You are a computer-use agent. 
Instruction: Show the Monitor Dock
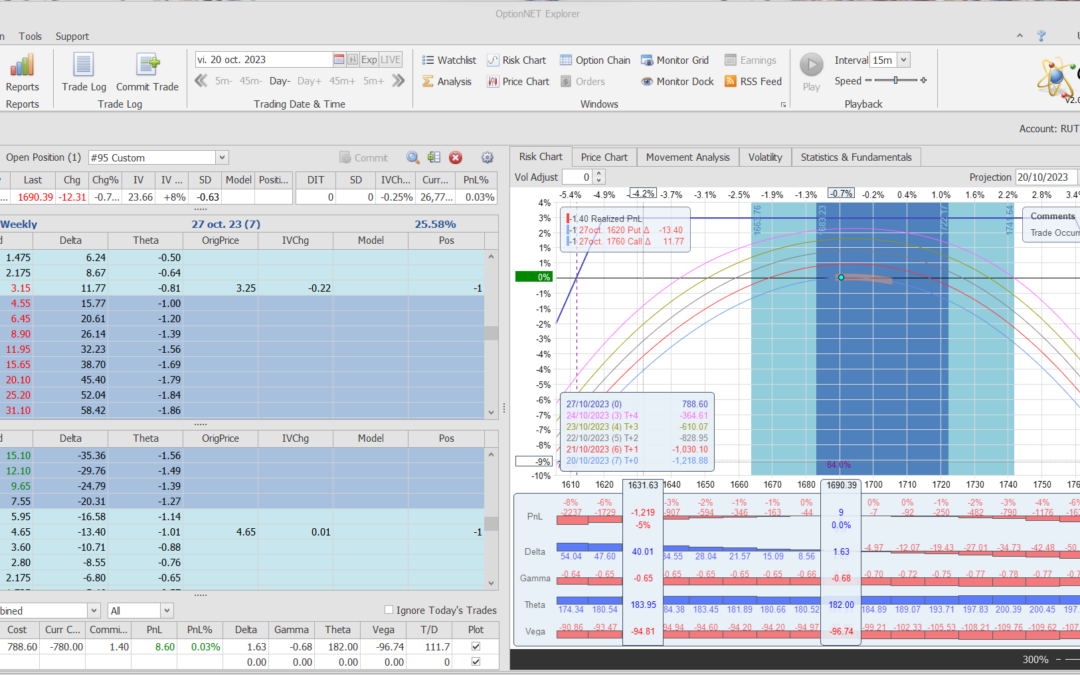[x=677, y=82]
